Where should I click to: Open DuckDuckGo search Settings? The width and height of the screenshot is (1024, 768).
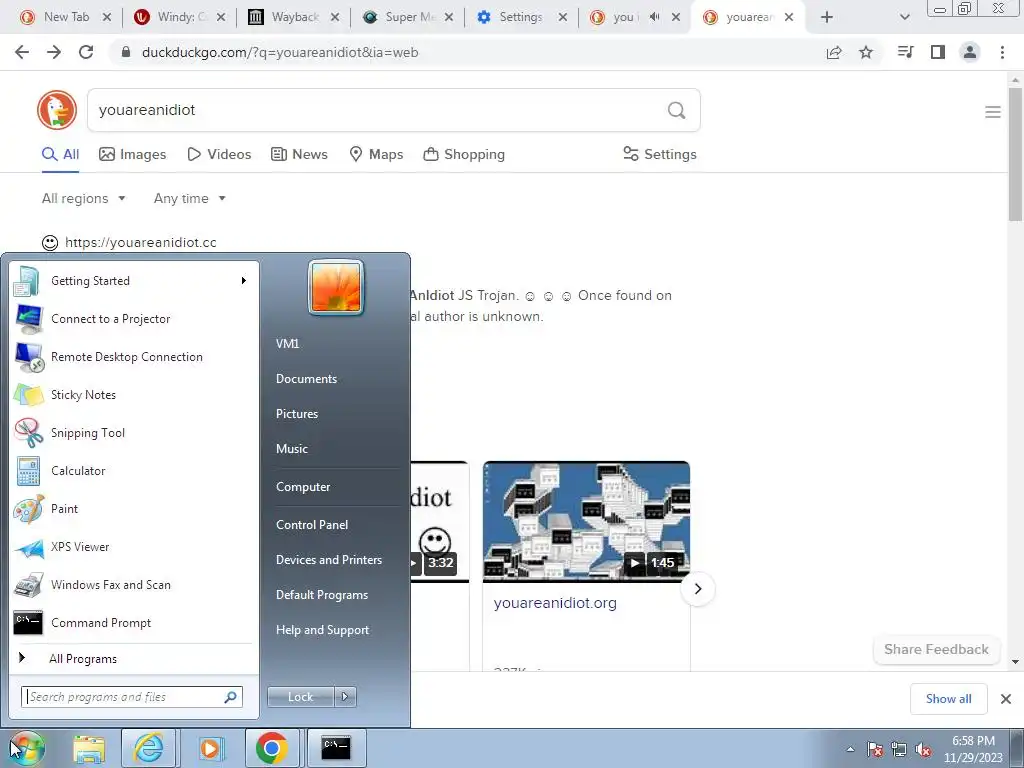click(660, 154)
